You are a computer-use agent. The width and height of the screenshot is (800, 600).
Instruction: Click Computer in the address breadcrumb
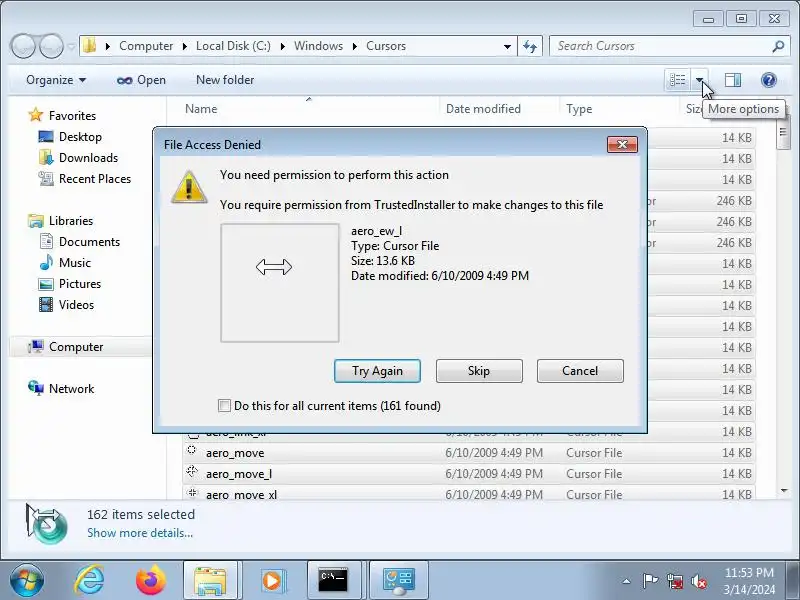pos(146,46)
